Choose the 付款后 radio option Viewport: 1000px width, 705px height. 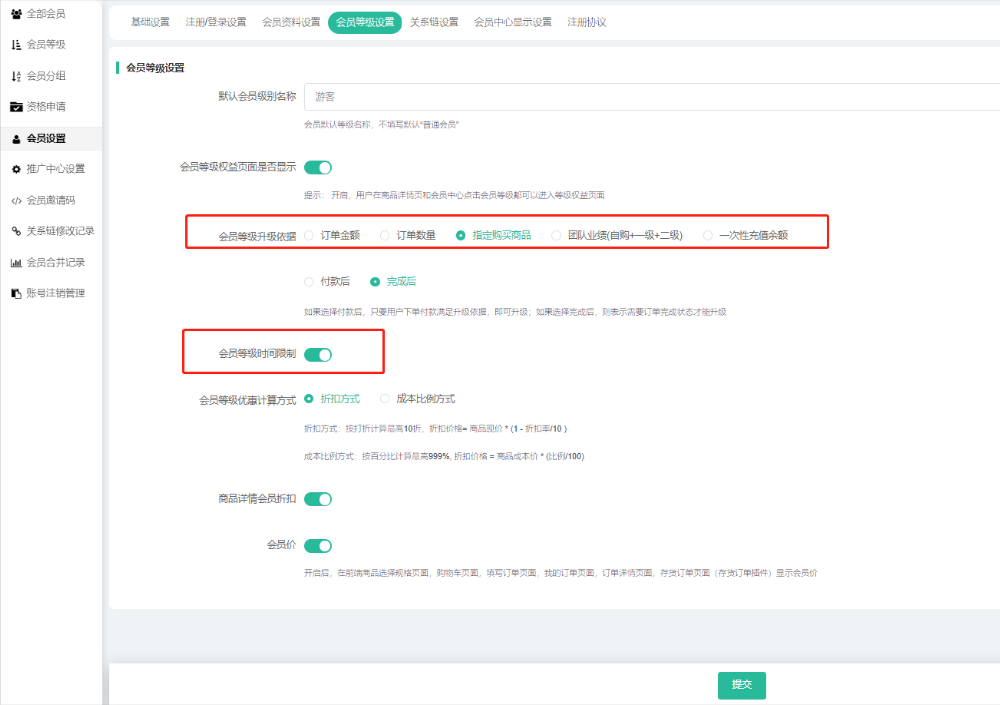309,282
